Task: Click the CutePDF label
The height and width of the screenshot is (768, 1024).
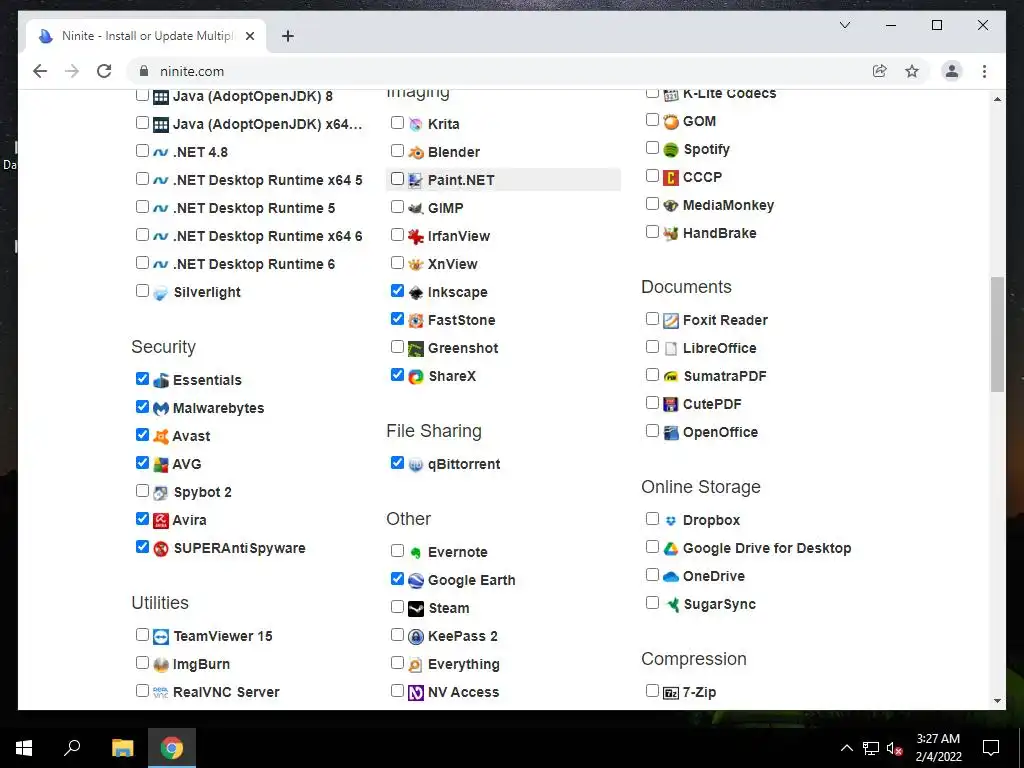Action: click(712, 404)
